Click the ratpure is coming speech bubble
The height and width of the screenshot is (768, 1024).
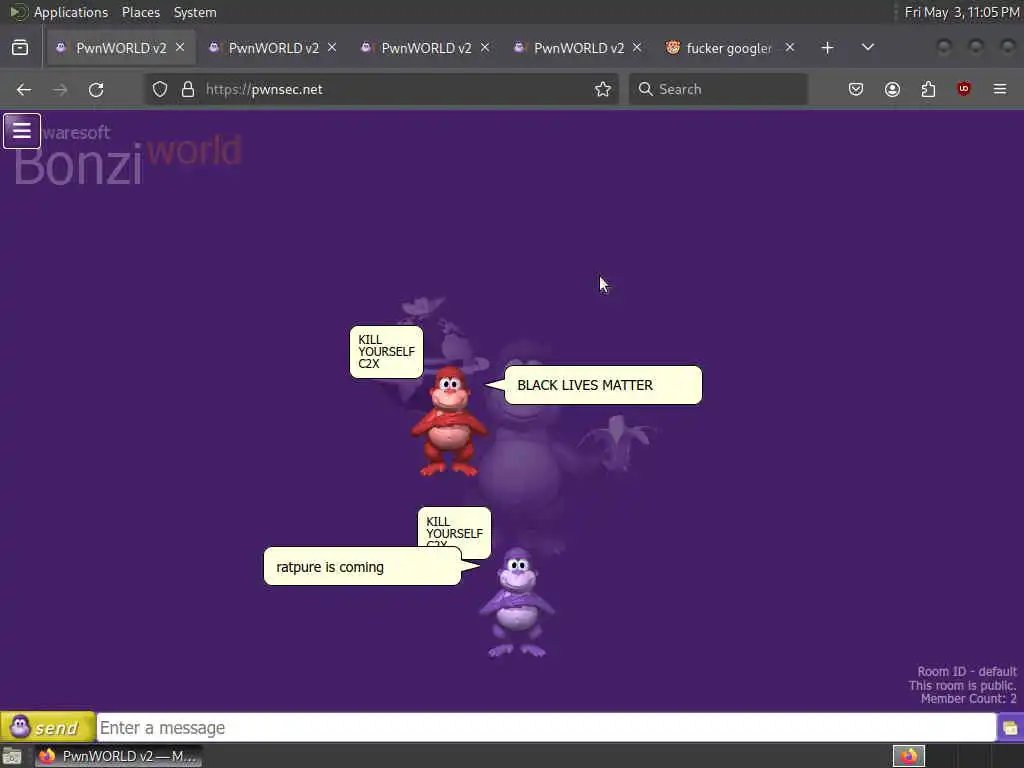point(362,566)
